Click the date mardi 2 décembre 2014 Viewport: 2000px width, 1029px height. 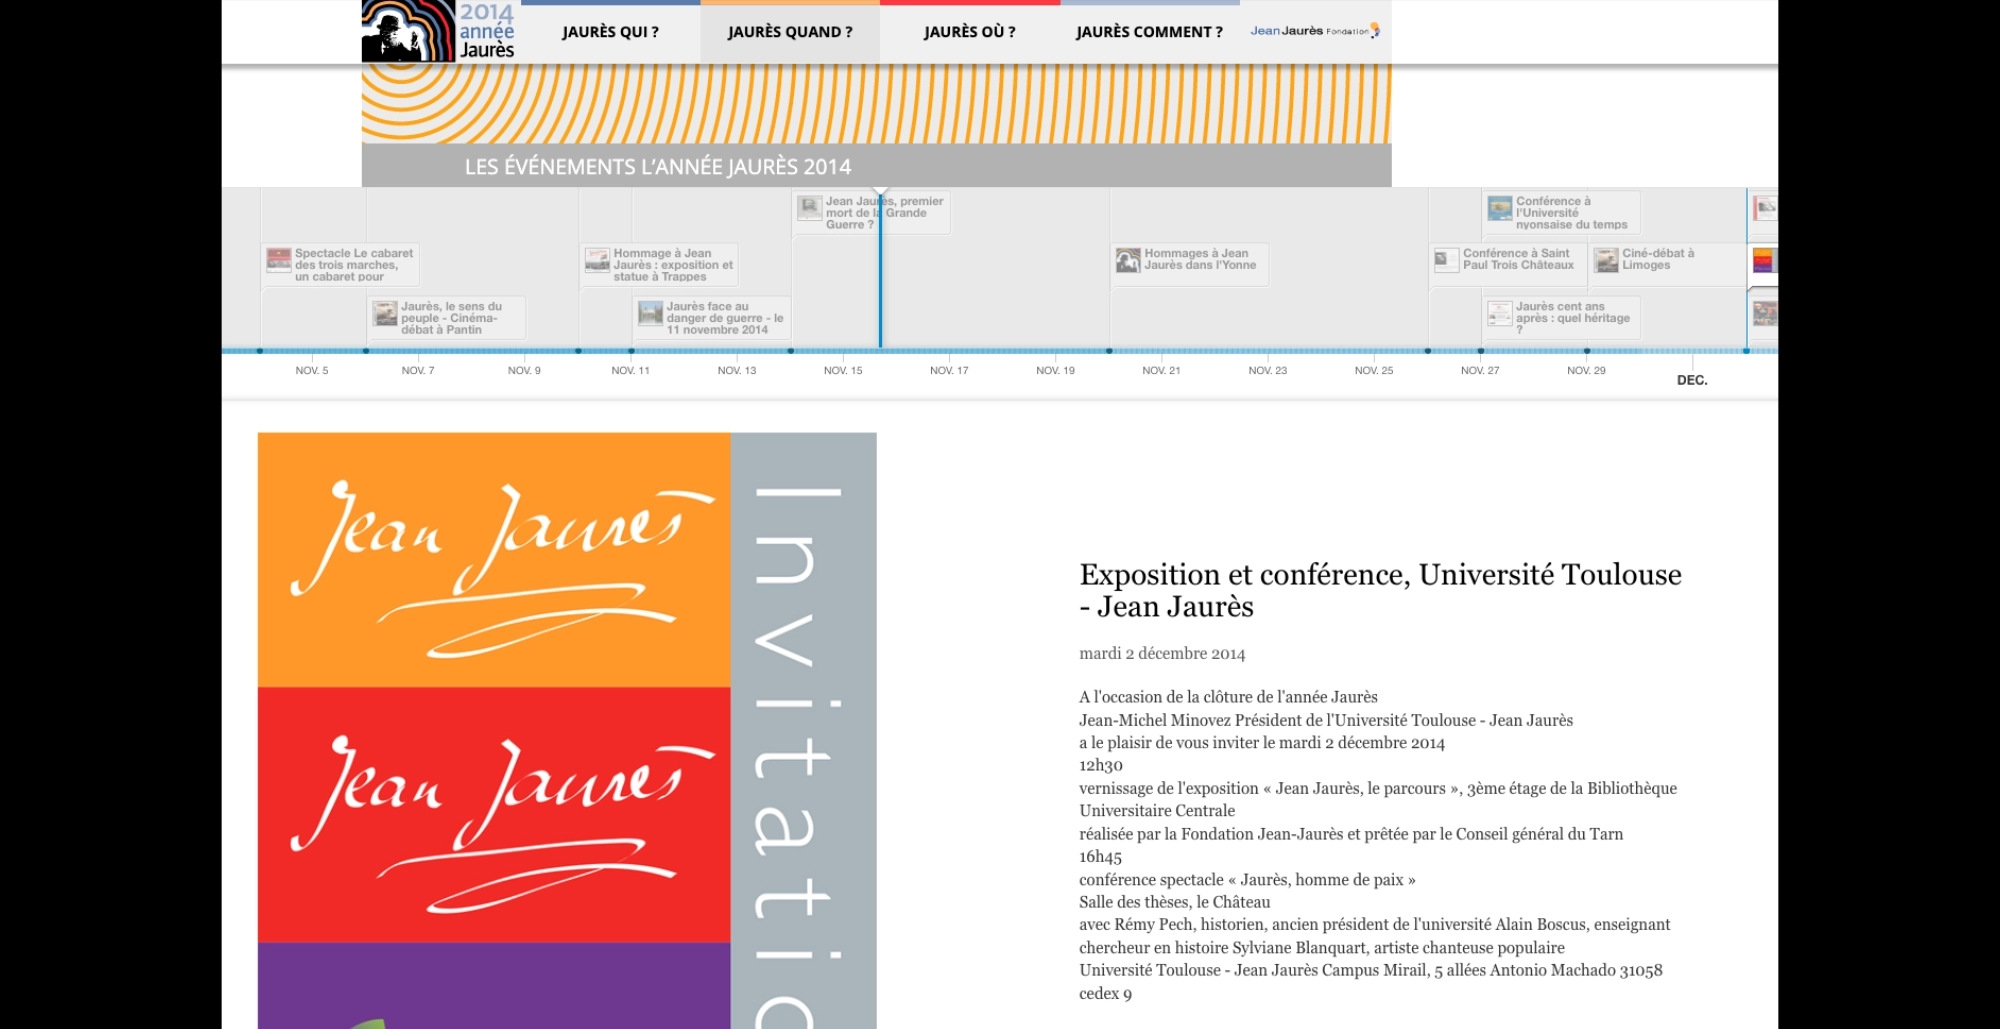1162,654
